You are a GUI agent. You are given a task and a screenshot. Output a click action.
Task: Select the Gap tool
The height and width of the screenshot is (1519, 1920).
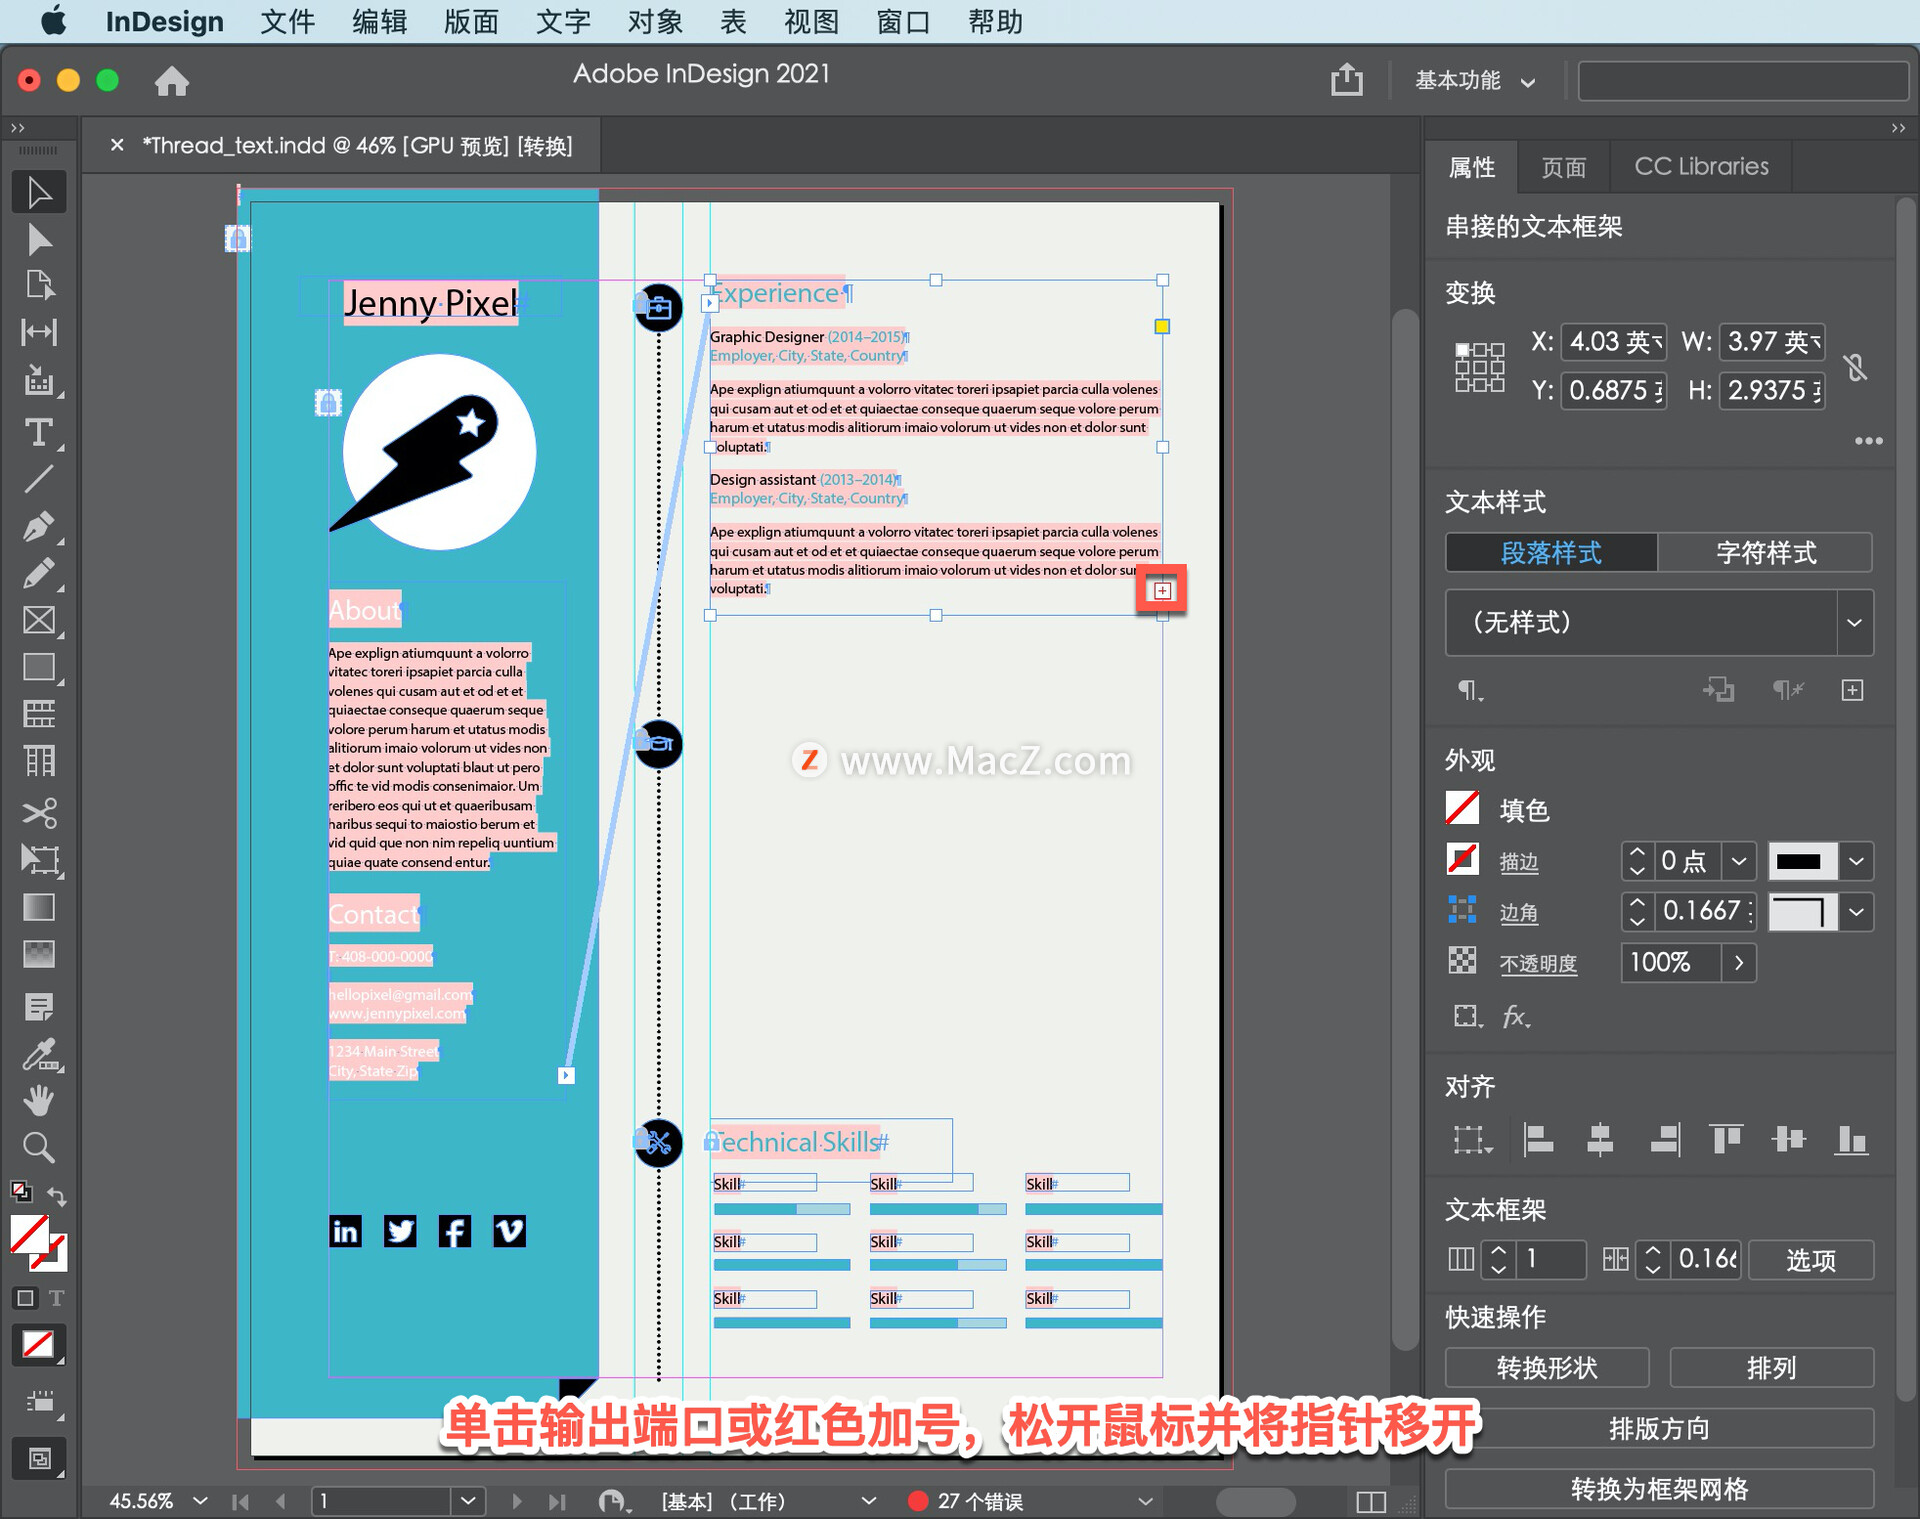point(39,333)
